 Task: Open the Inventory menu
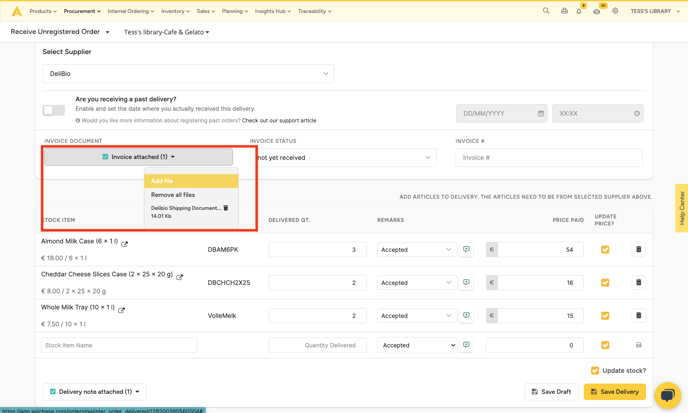pos(176,11)
